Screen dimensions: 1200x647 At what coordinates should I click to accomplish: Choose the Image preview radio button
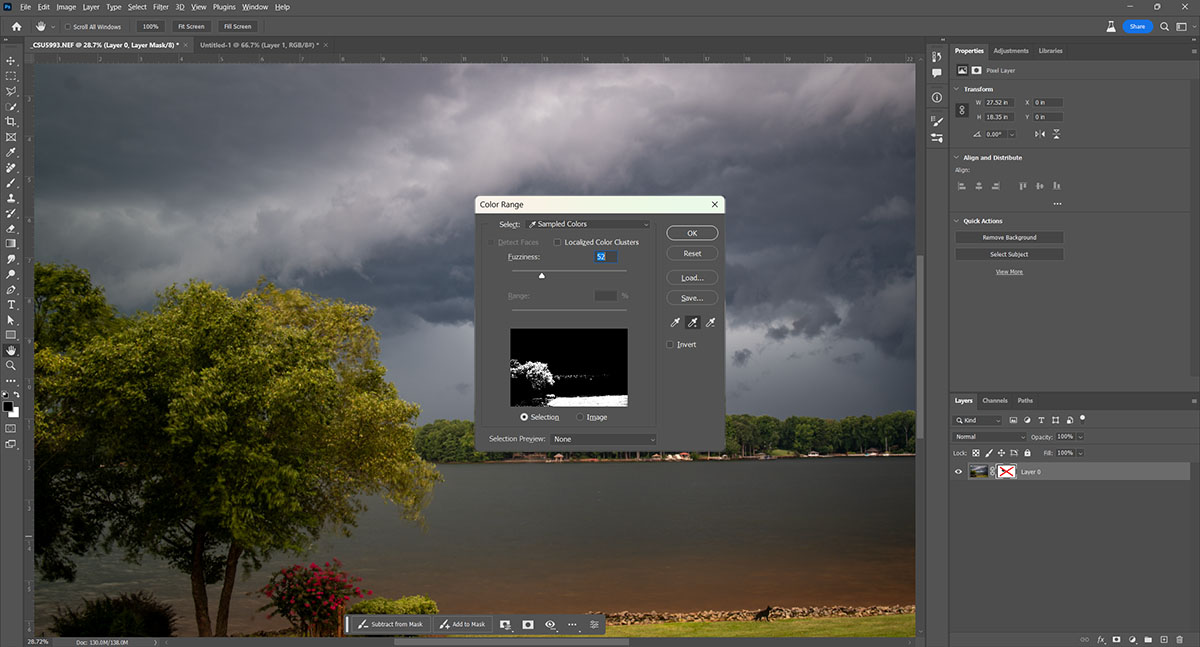(581, 417)
